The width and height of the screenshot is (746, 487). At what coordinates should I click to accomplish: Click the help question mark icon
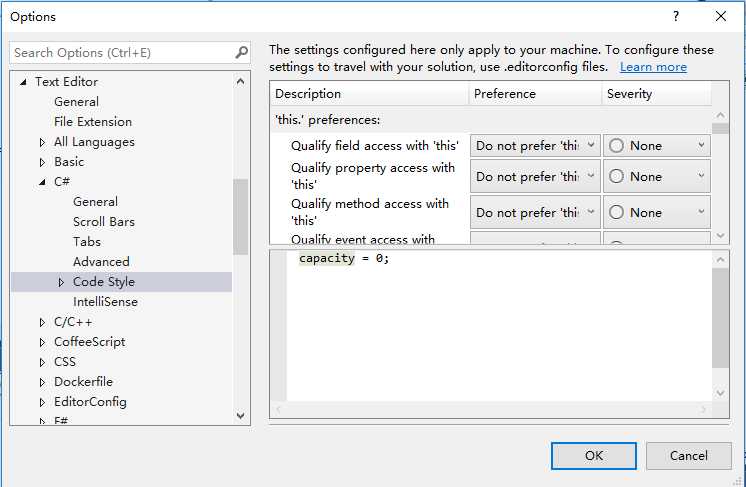click(676, 17)
